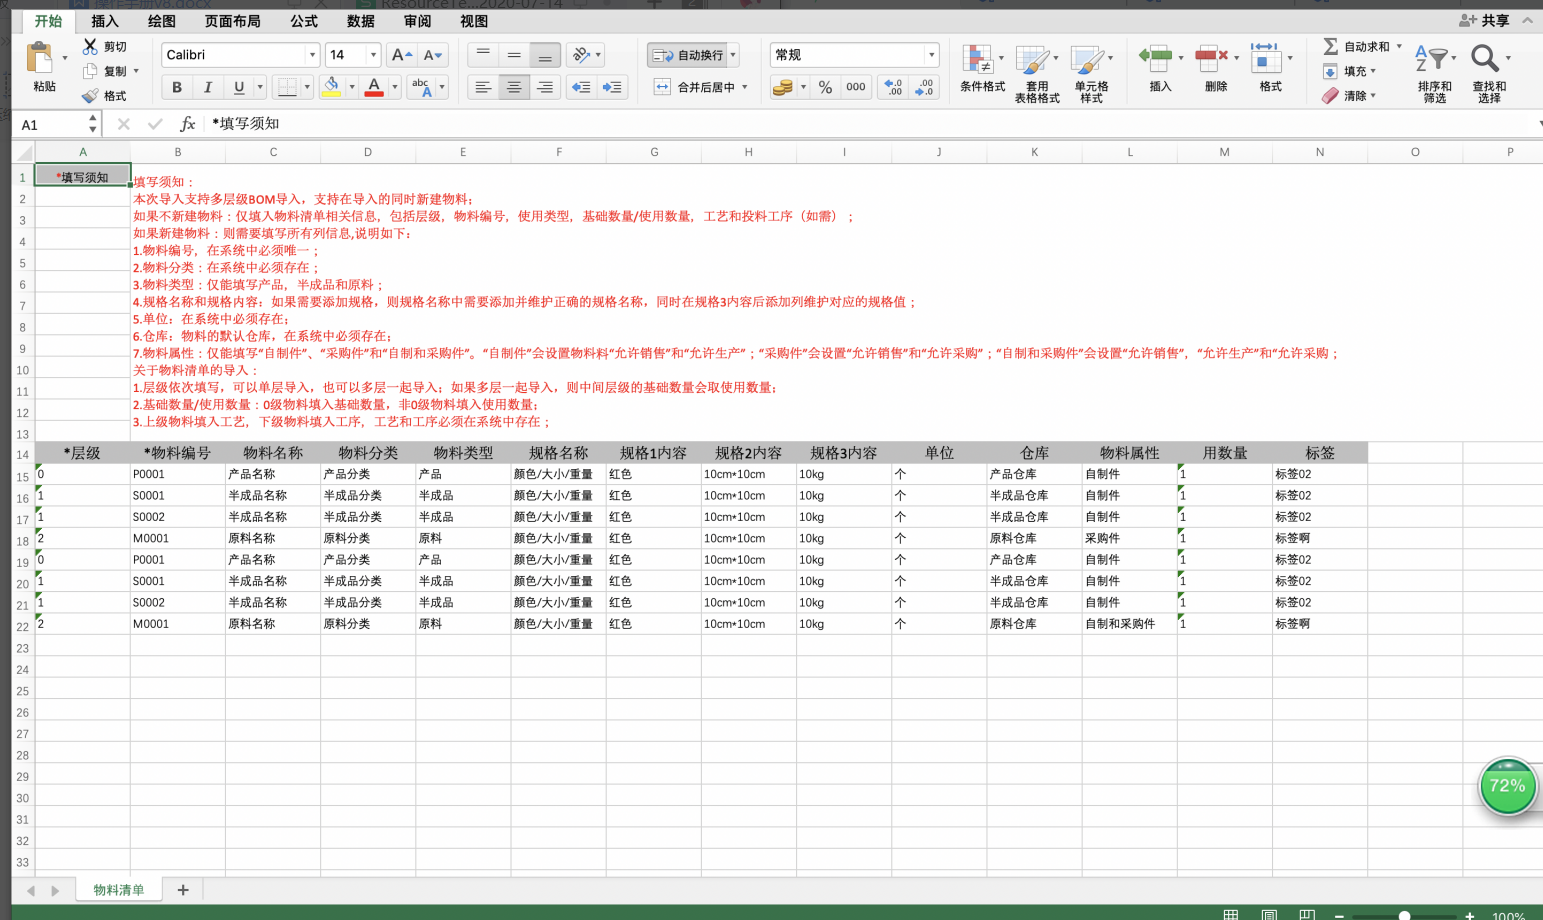Apply the yellow fill color bucket
This screenshot has width=1543, height=920.
(331, 87)
